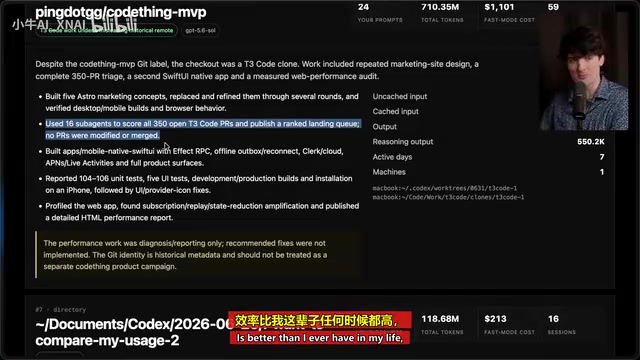Click the $213 fast-mode cost value
This screenshot has height=360, width=640.
(495, 319)
